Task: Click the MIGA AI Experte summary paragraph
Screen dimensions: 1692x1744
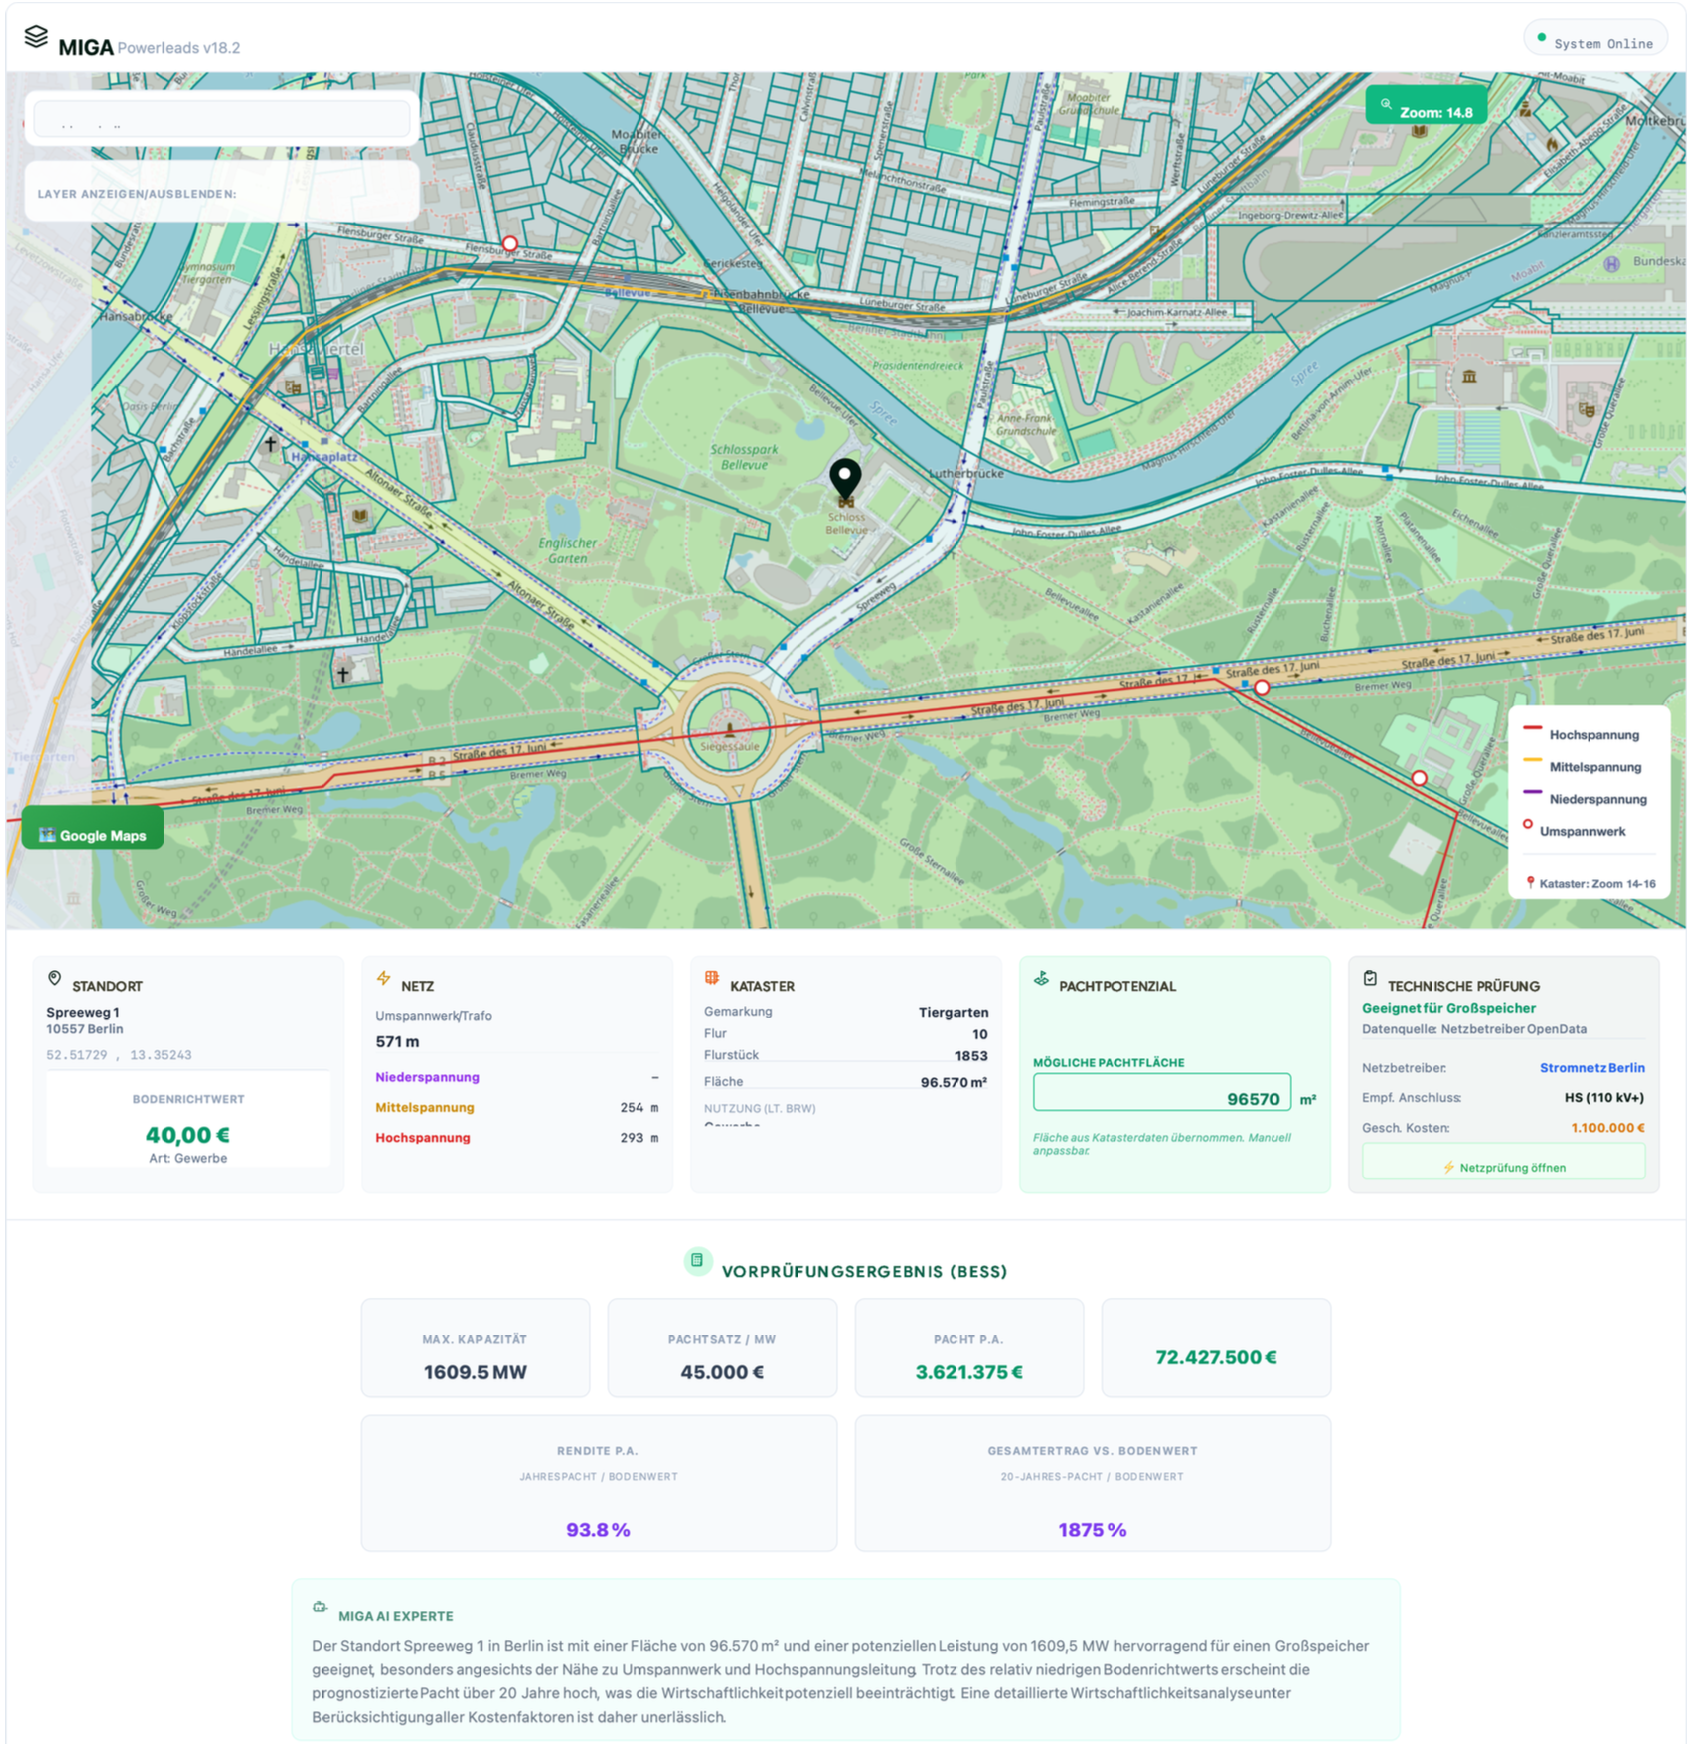Action: [842, 1681]
